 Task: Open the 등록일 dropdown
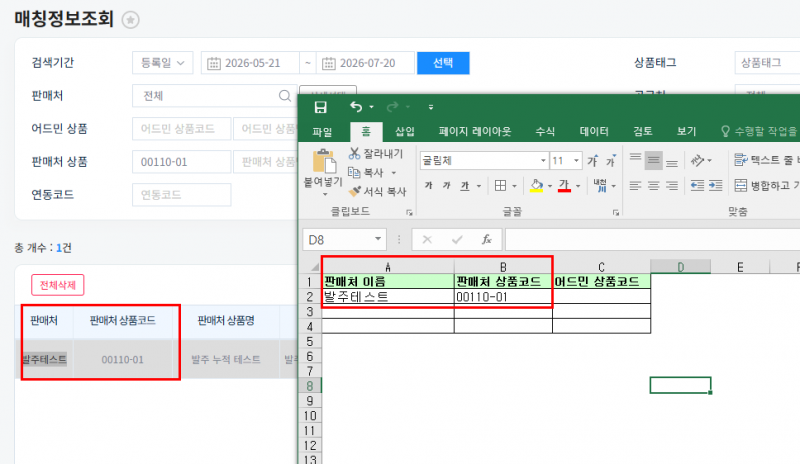point(162,63)
